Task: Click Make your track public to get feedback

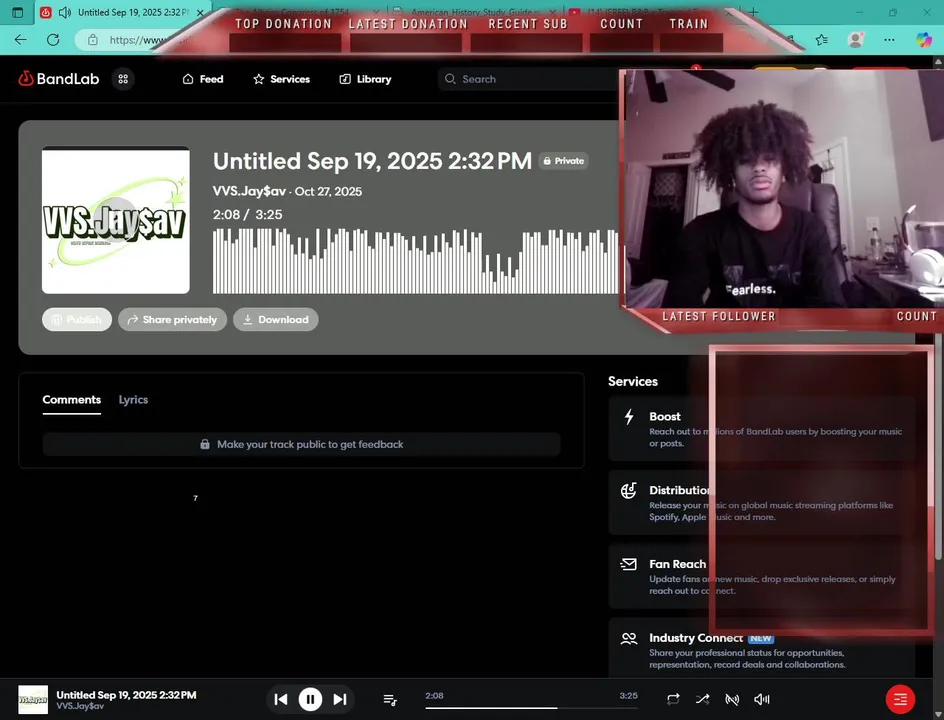Action: pyautogui.click(x=301, y=444)
